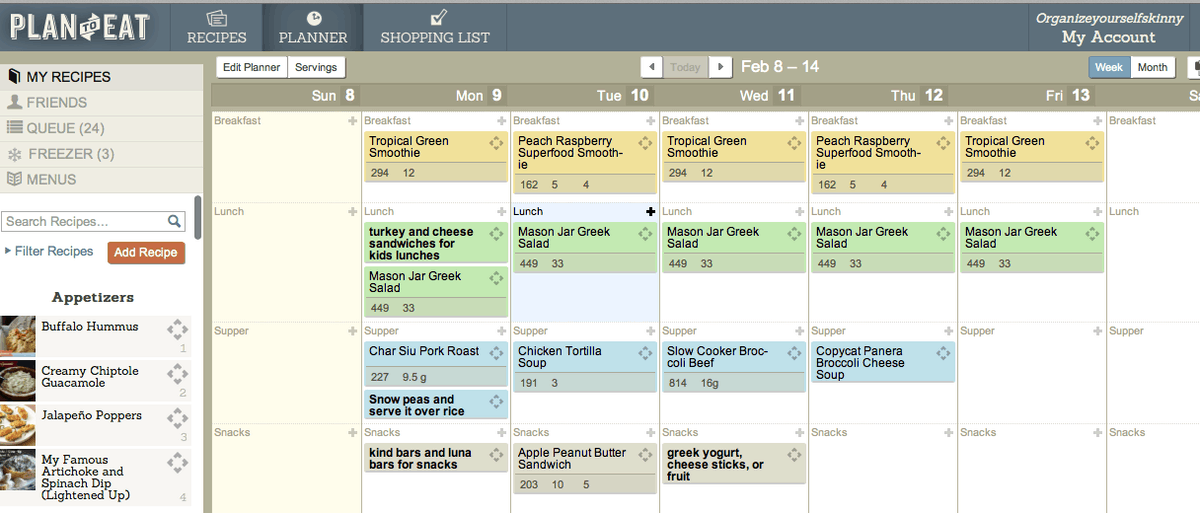Click the move handle on Chicken Tortilla Soup
This screenshot has height=513, width=1200.
click(645, 353)
